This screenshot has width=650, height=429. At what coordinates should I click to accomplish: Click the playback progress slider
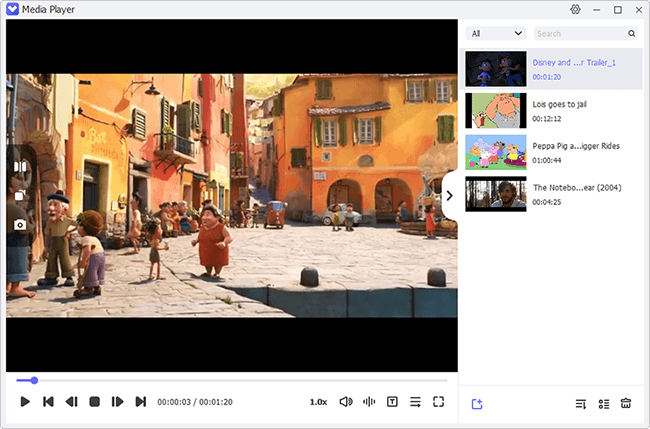(x=231, y=380)
